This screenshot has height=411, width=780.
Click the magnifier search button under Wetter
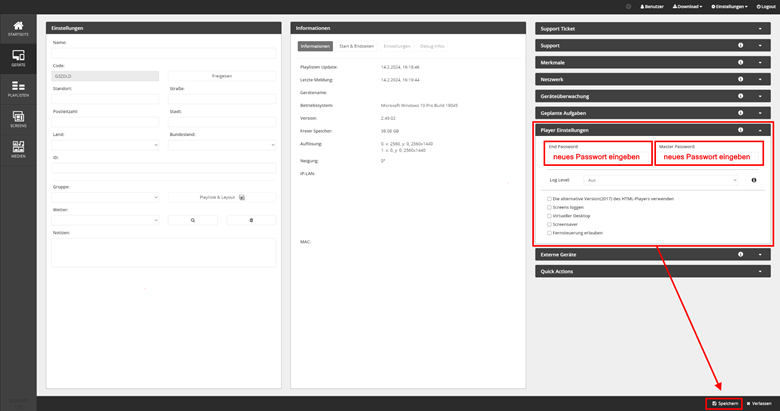coord(192,219)
